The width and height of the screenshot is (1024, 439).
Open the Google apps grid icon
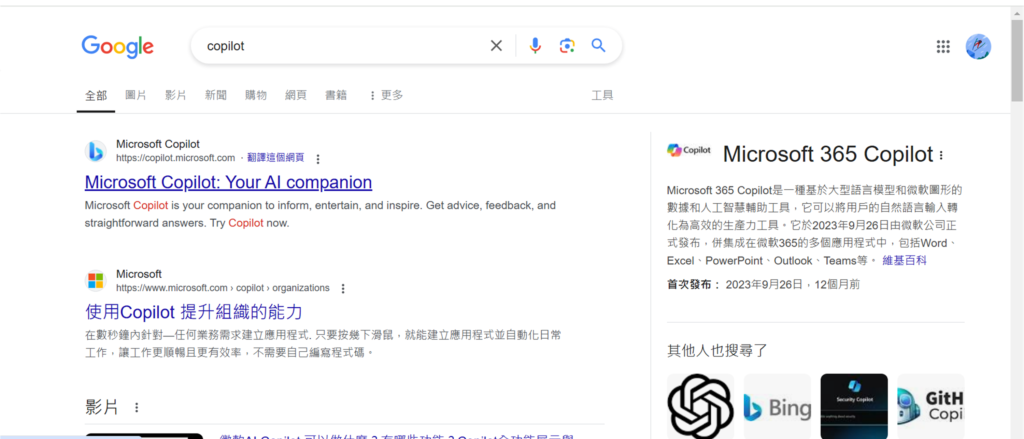(x=943, y=46)
